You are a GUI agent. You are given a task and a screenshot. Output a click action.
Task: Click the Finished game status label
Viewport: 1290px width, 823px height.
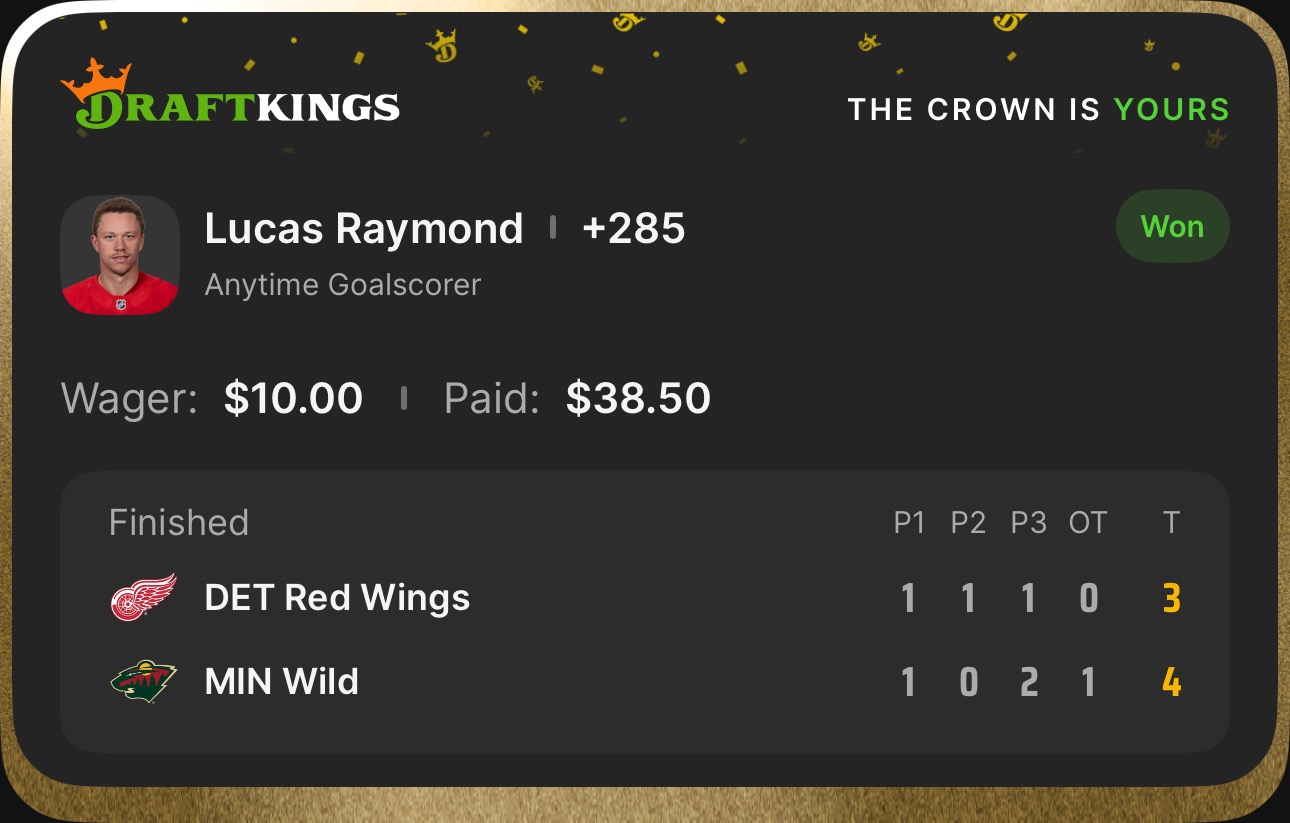point(179,522)
